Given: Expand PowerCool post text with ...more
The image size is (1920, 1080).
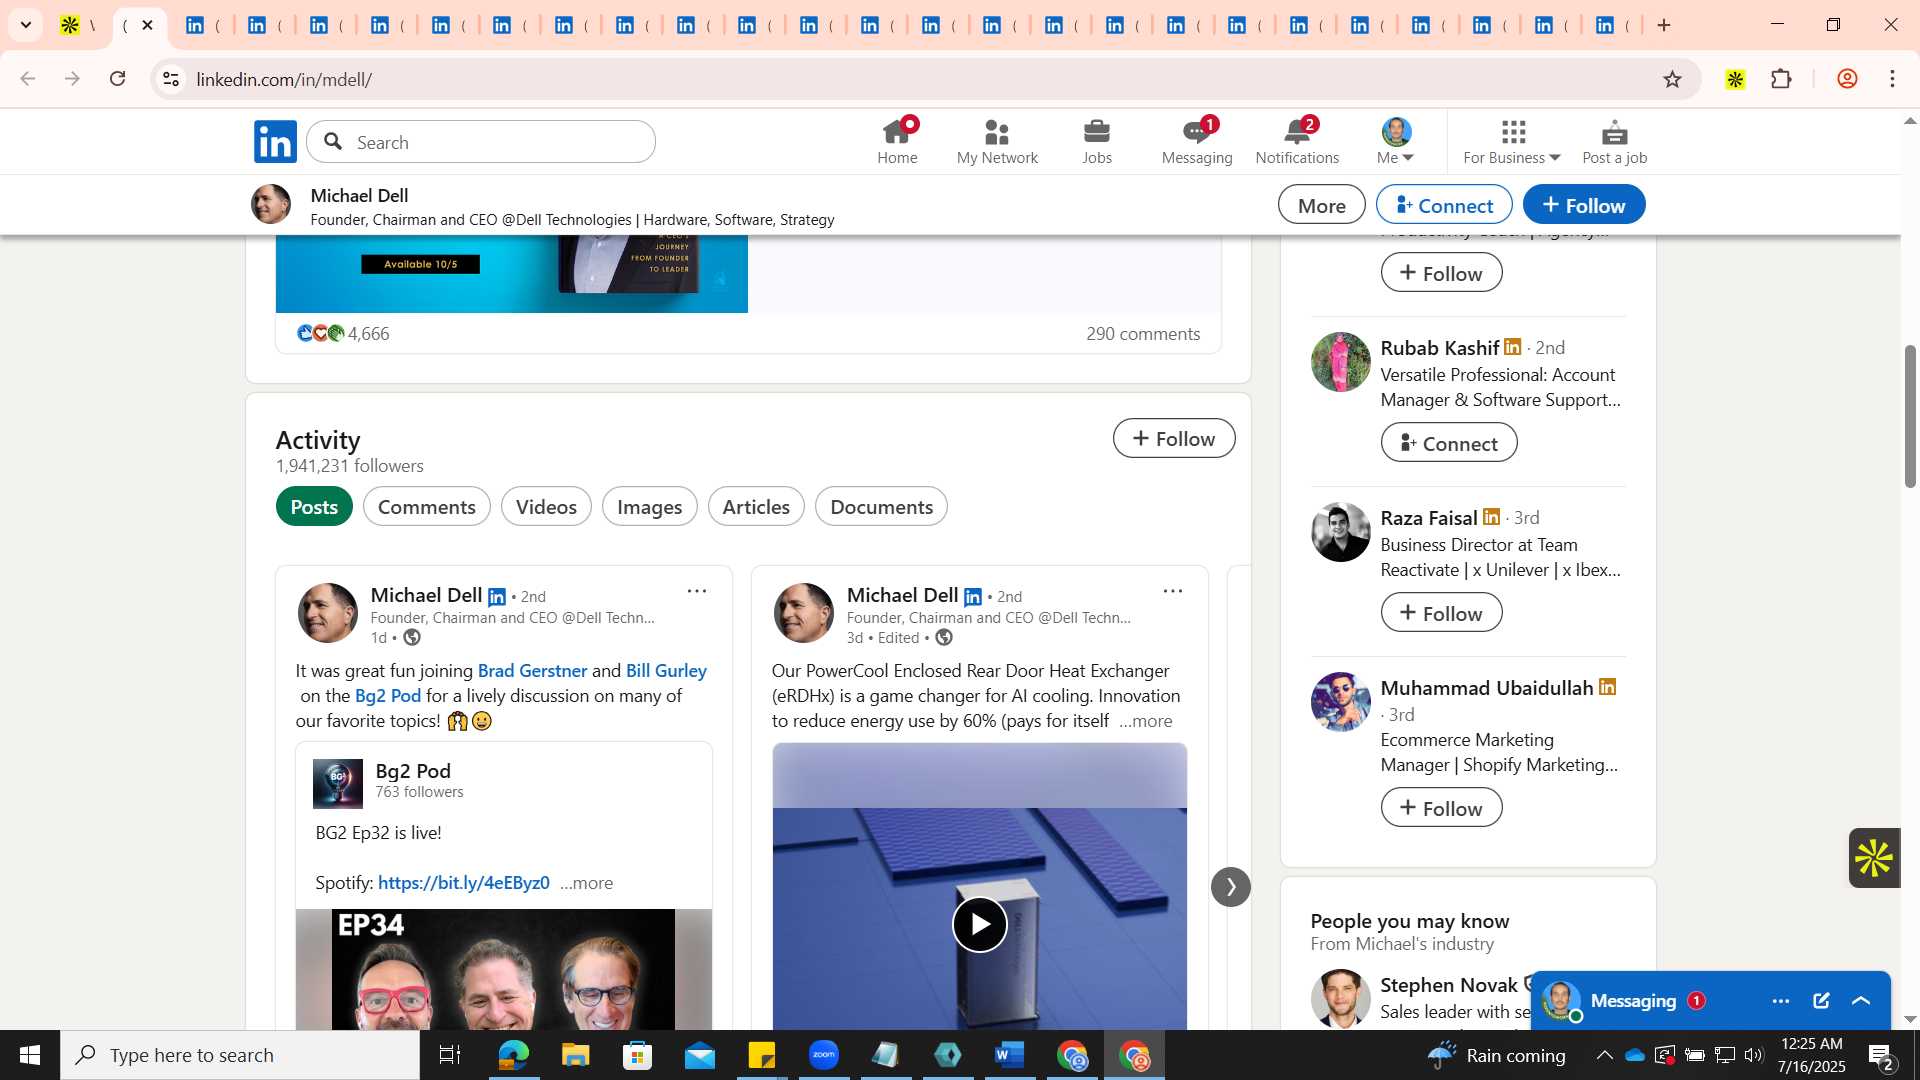Looking at the screenshot, I should tap(1146, 721).
